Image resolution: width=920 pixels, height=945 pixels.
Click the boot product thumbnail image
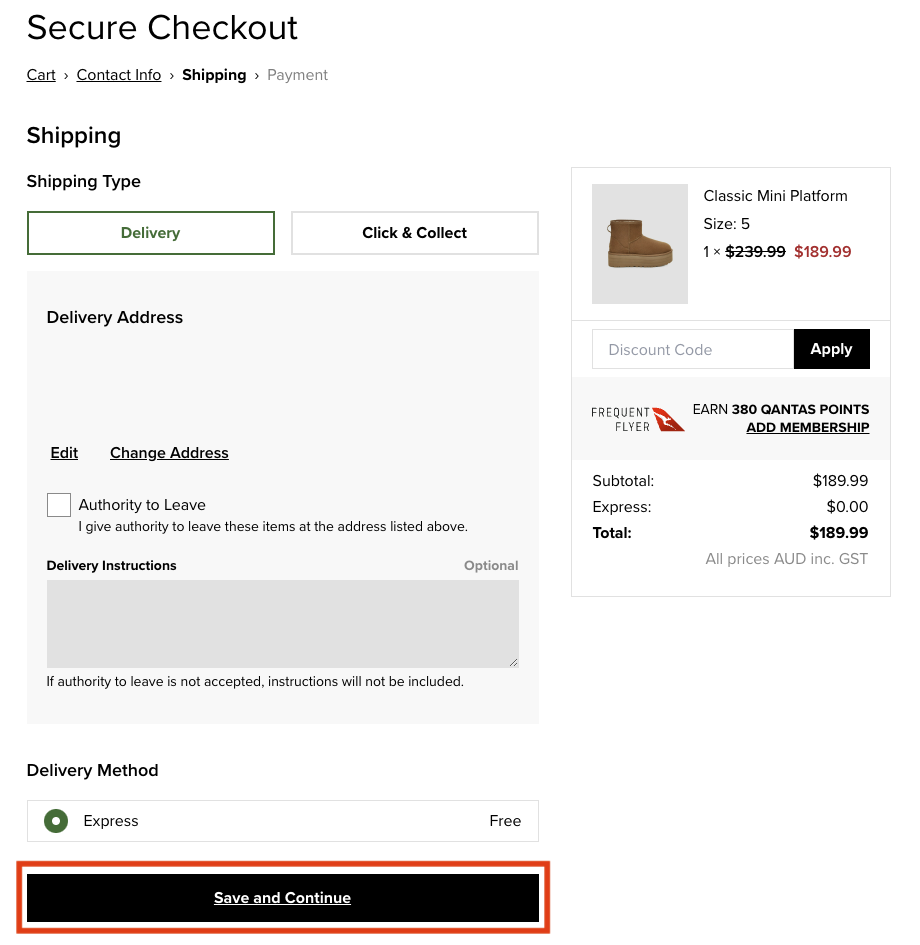pyautogui.click(x=640, y=244)
